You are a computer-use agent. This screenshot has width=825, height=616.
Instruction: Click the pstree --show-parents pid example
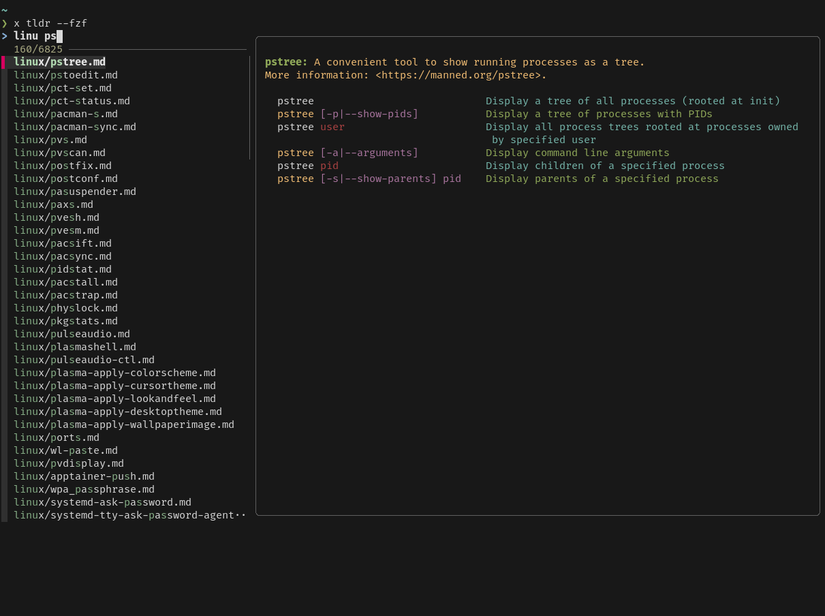coord(369,179)
